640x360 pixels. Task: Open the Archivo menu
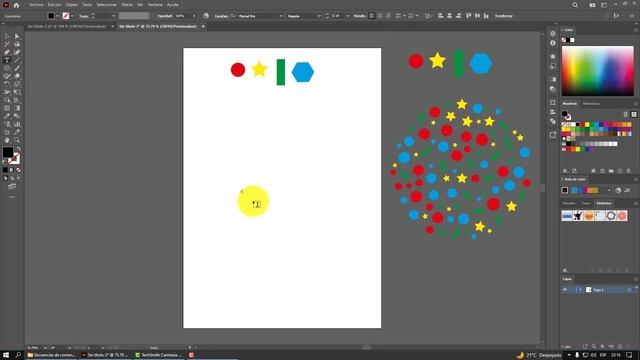click(x=36, y=5)
